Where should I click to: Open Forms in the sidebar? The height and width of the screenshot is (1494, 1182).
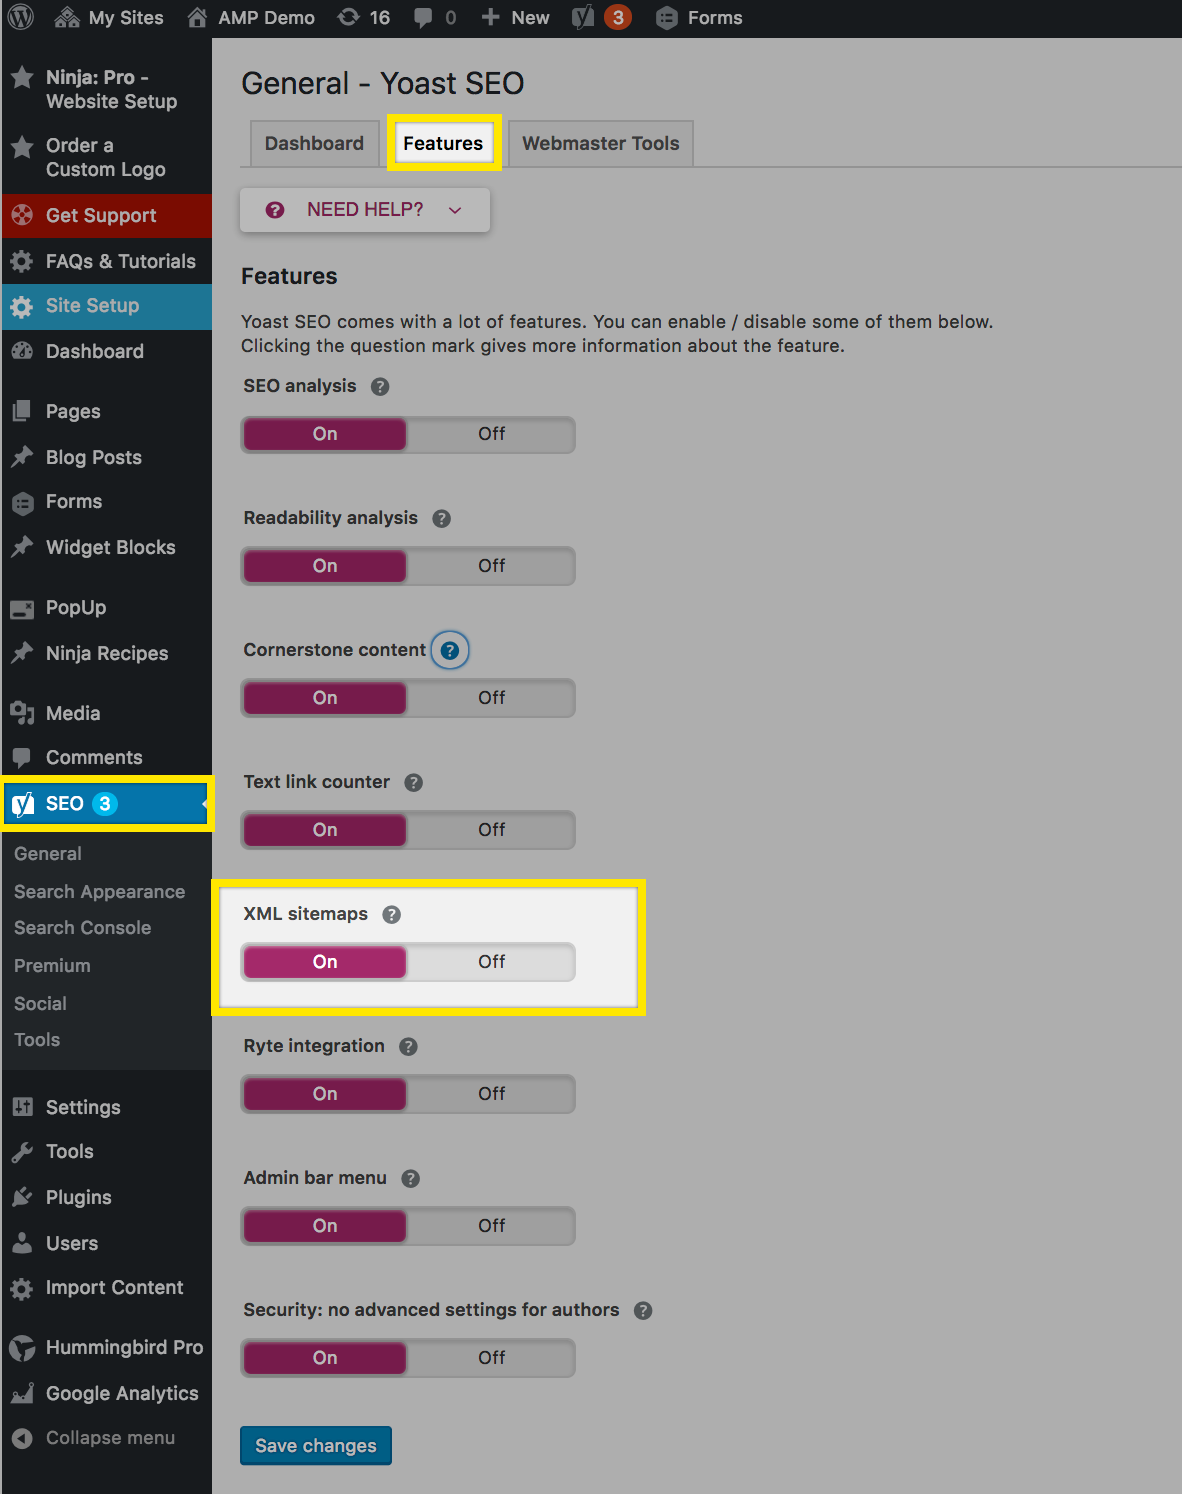(x=106, y=502)
